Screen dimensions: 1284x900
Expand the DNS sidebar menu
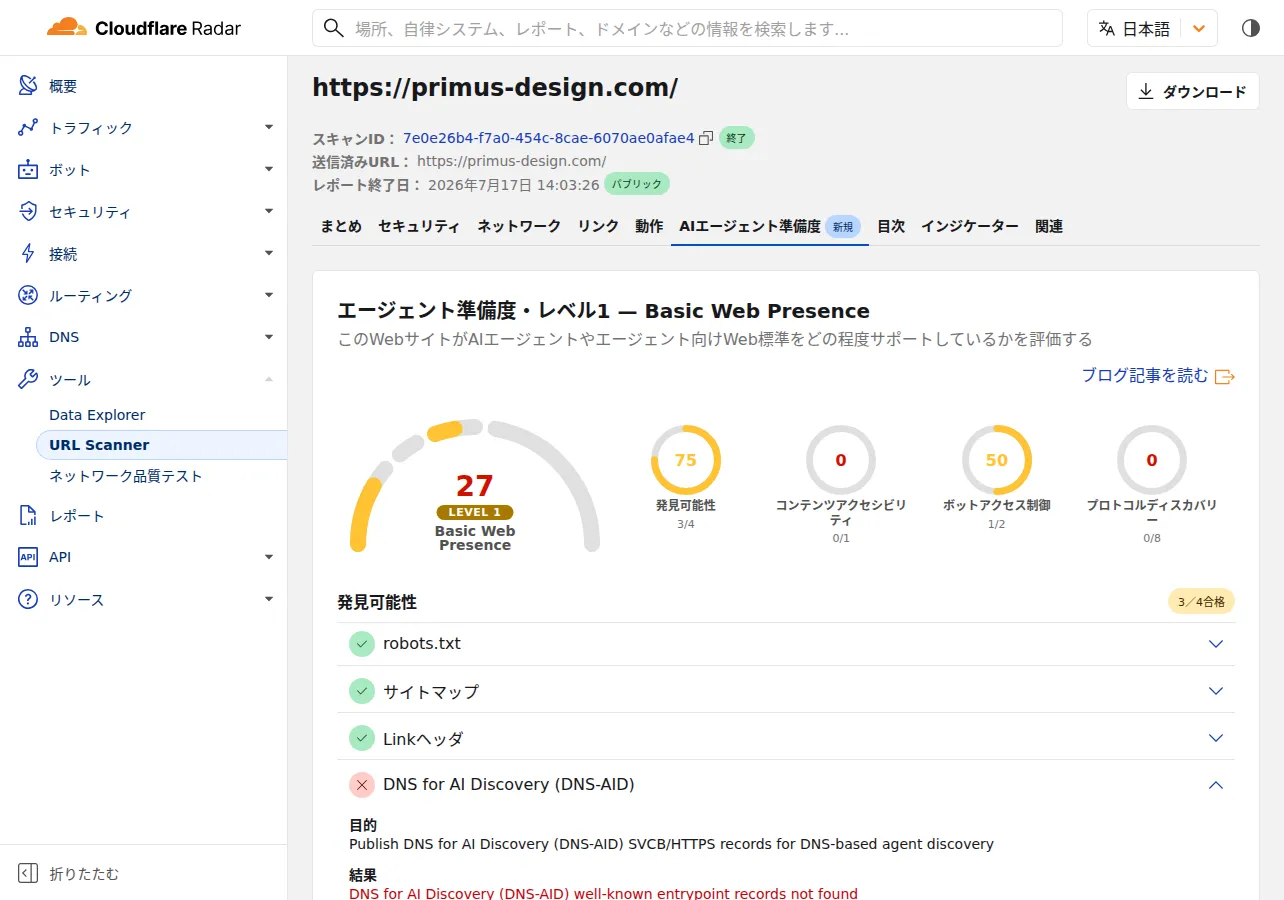tap(269, 337)
